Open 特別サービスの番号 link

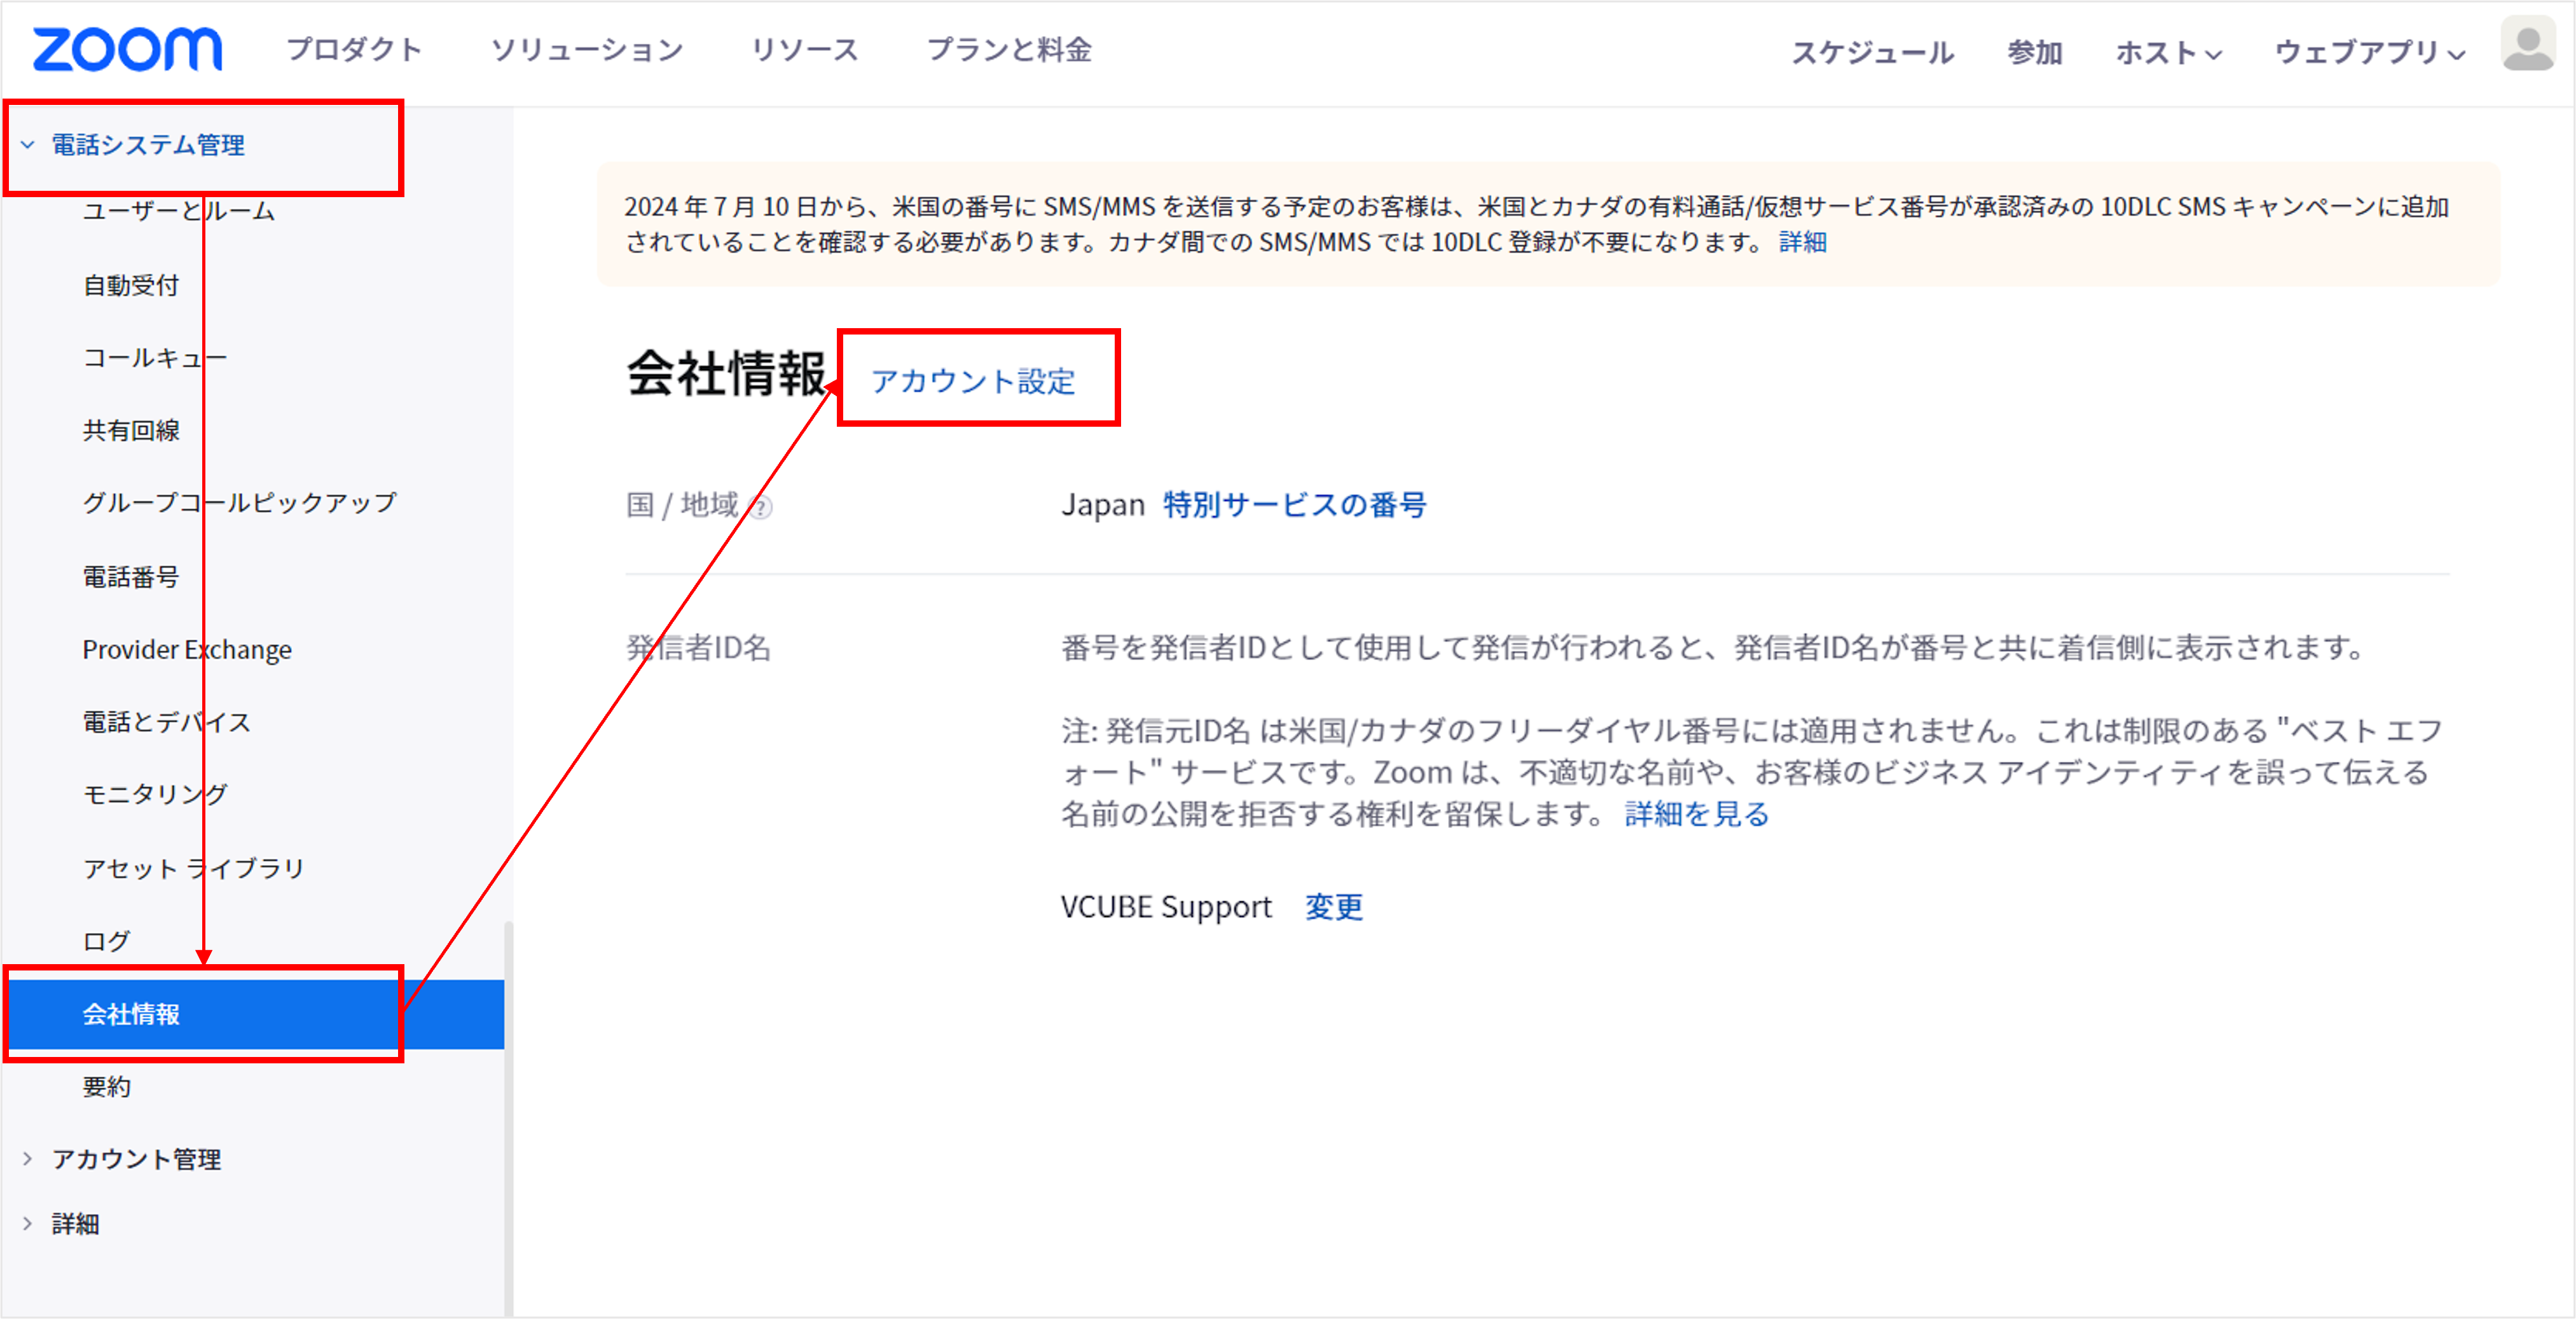click(x=1294, y=505)
